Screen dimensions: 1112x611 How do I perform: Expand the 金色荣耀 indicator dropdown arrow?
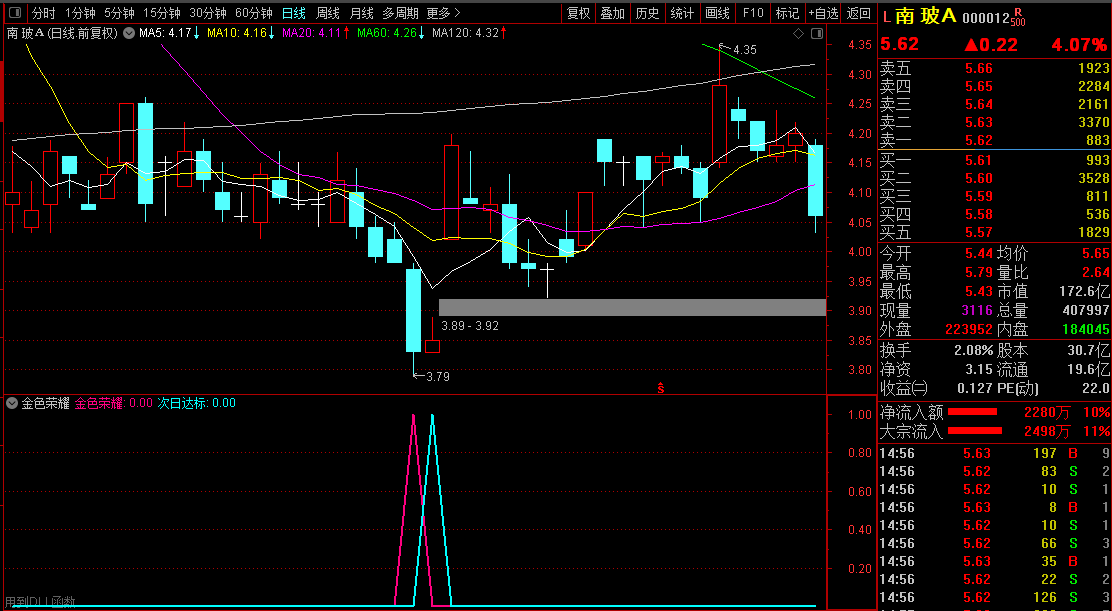12,404
